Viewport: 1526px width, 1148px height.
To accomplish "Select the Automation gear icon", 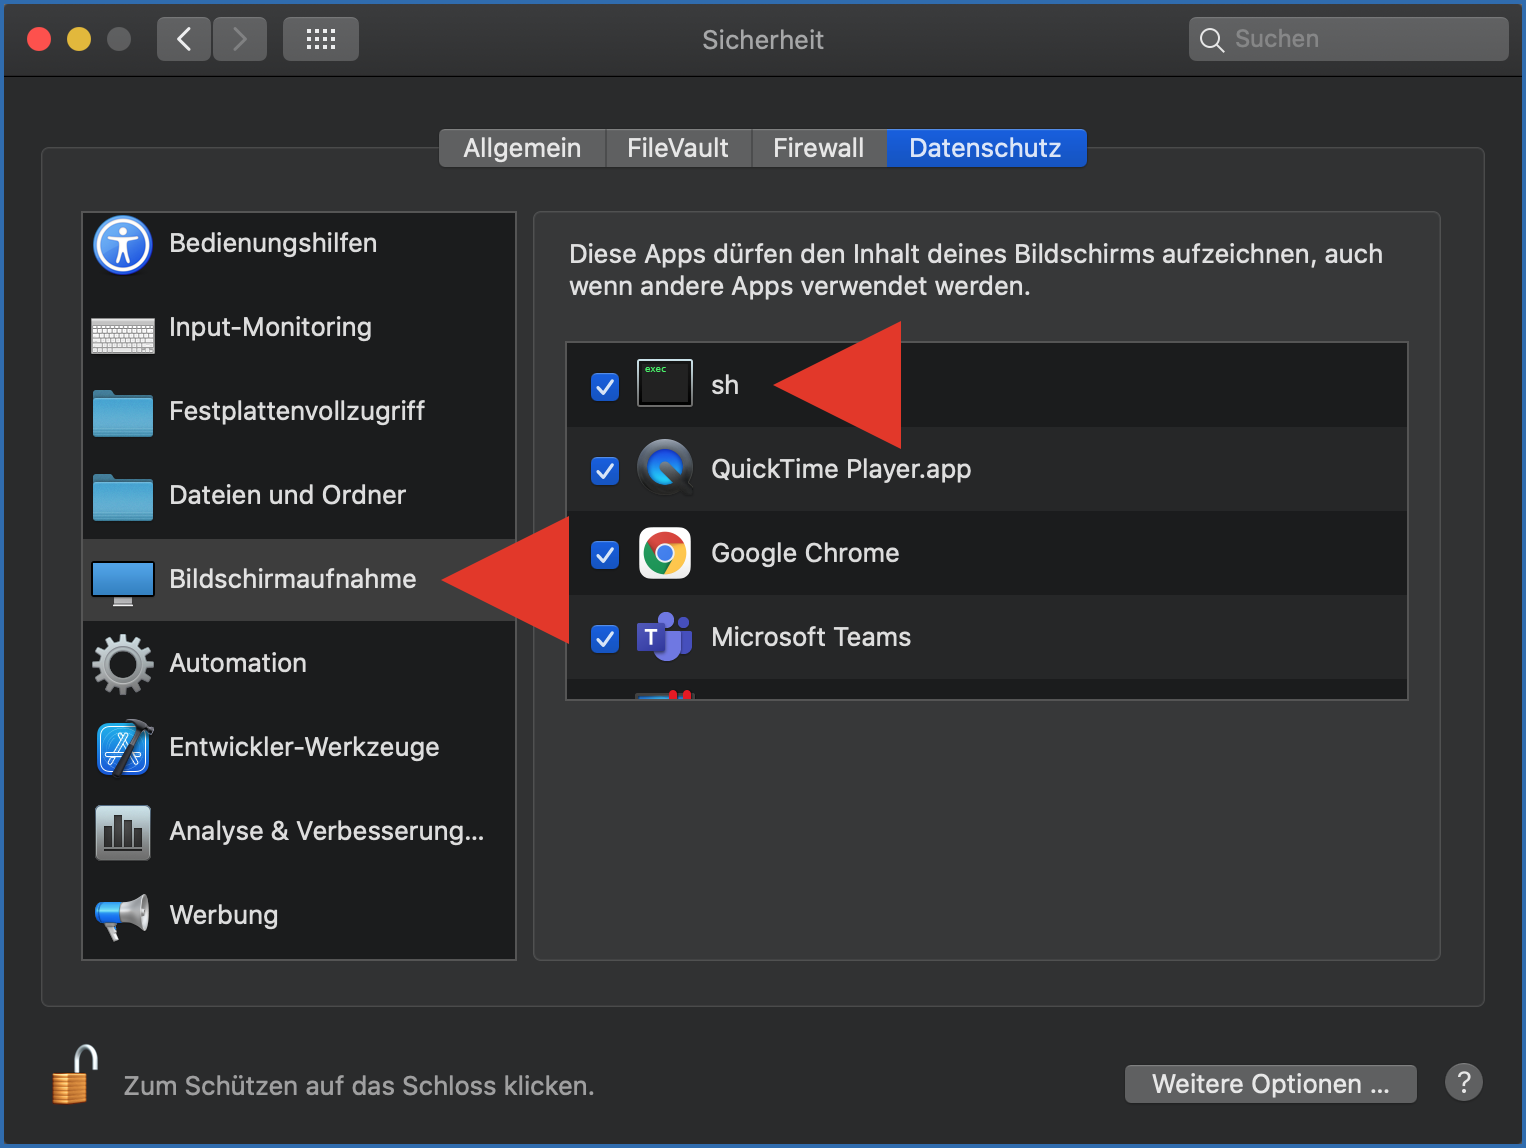I will coord(123,664).
